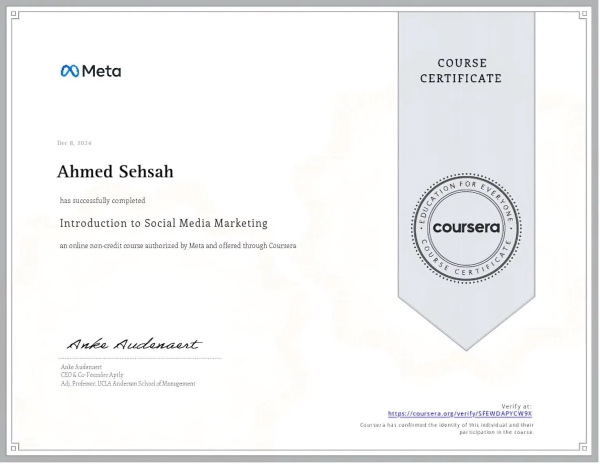
Task: Click the course title Introduction to Social Media Marketing
Action: click(x=164, y=223)
